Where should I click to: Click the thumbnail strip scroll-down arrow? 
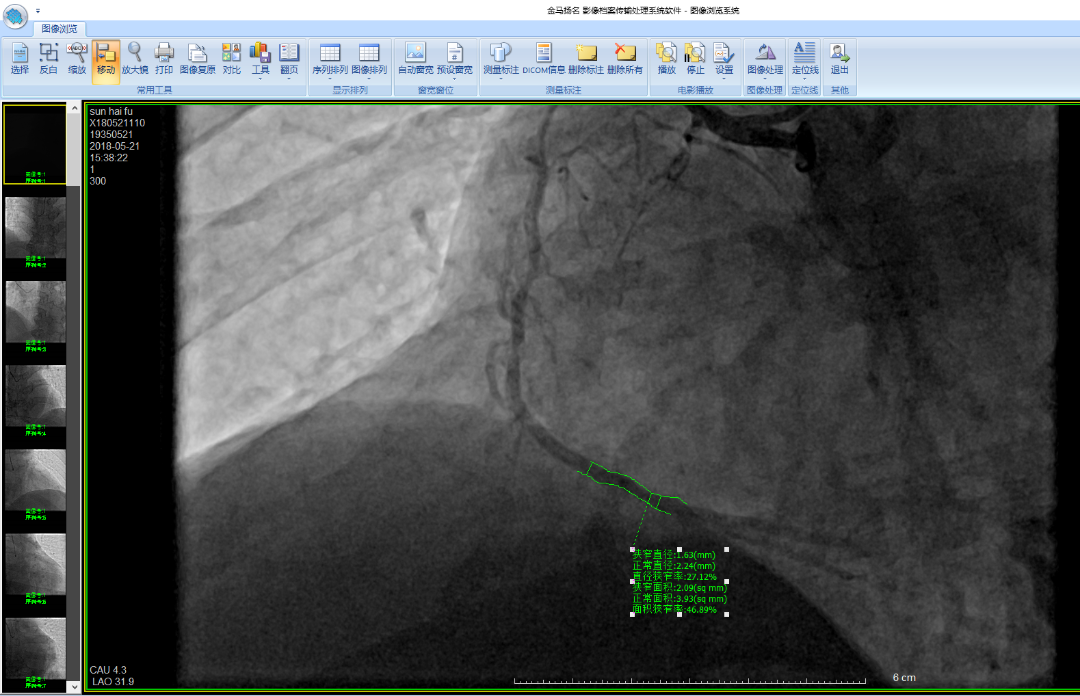coord(74,686)
